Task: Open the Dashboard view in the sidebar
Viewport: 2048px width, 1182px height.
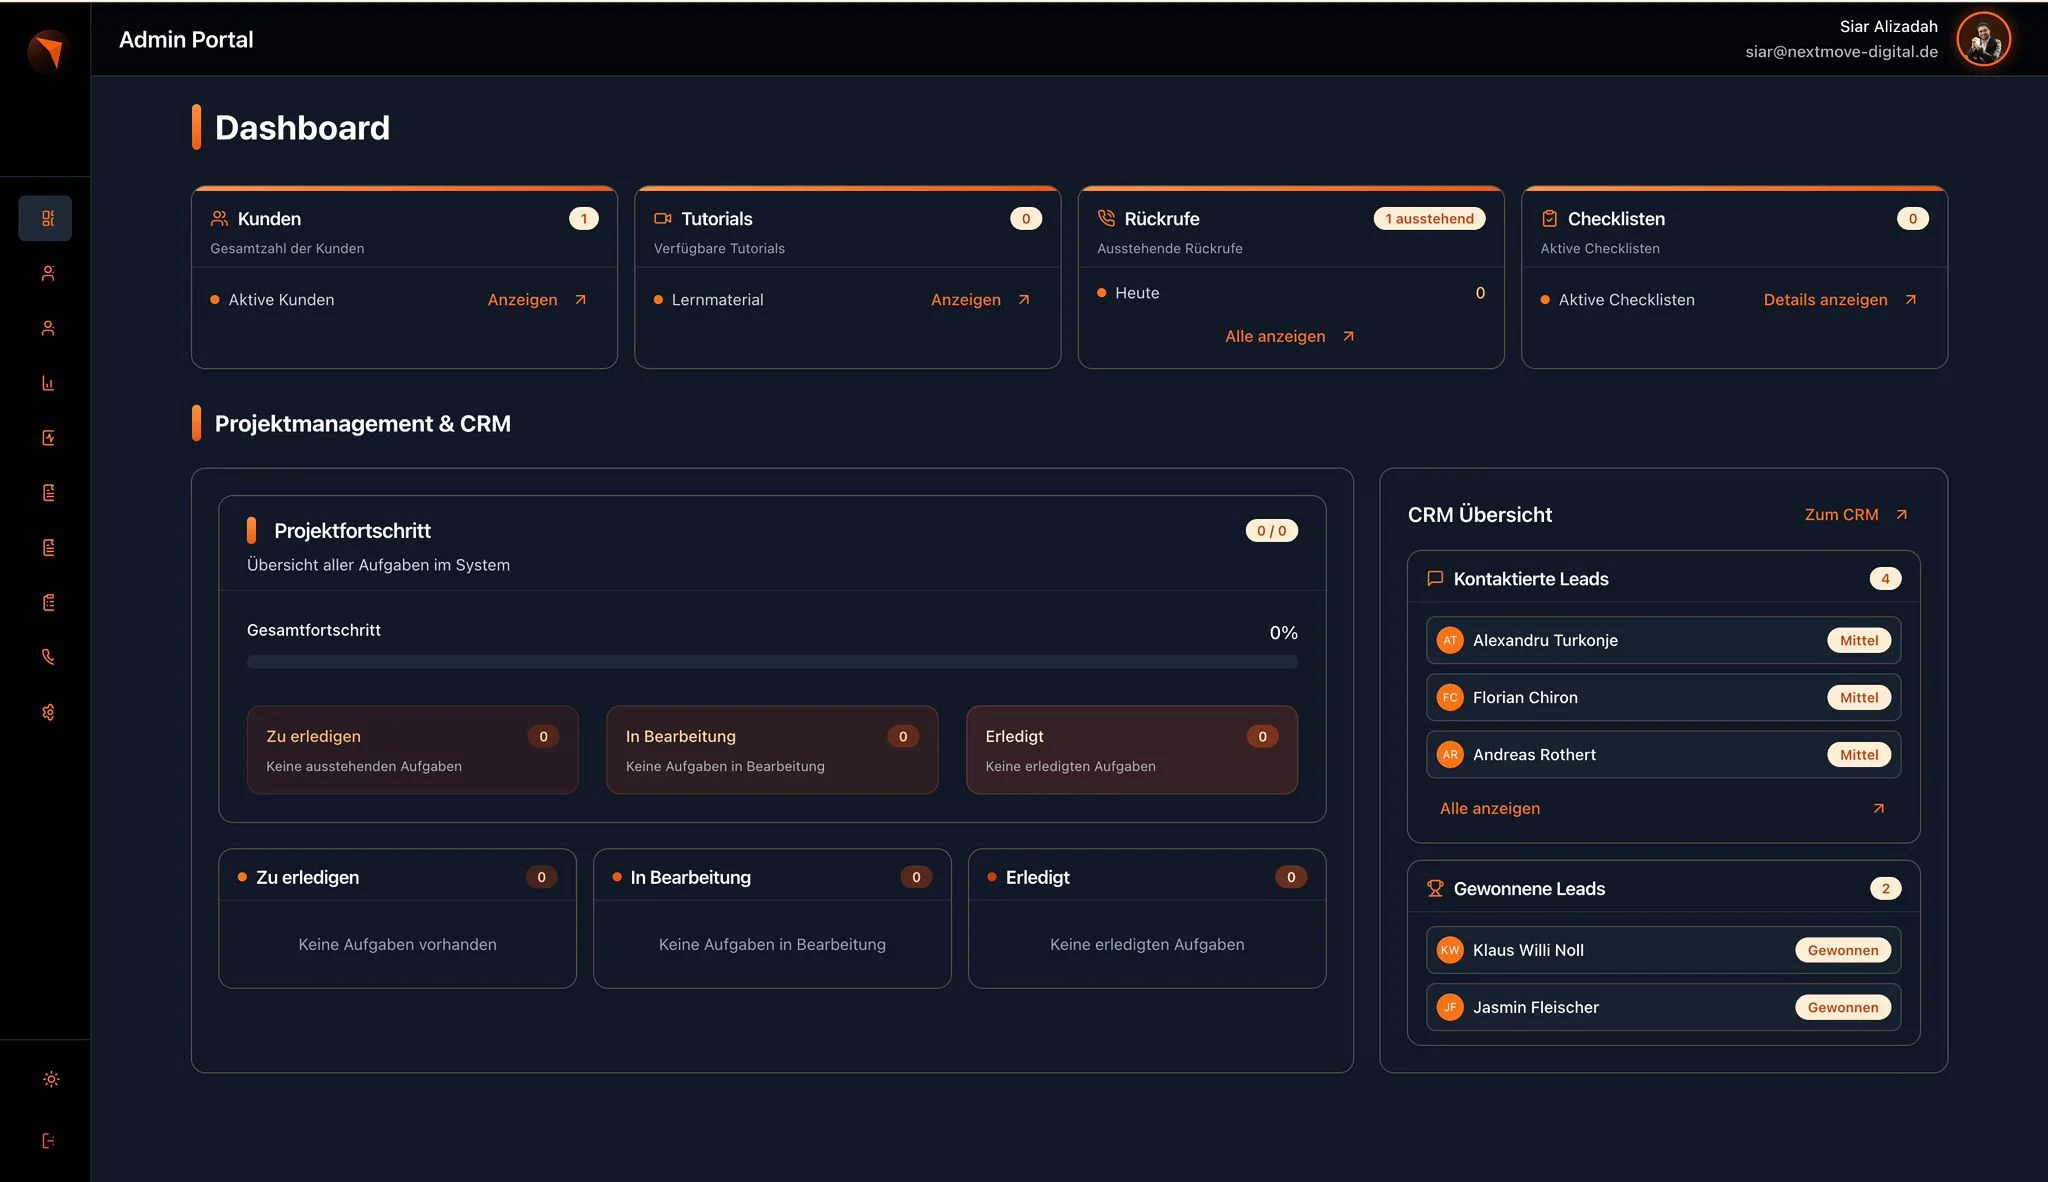Action: [x=46, y=217]
